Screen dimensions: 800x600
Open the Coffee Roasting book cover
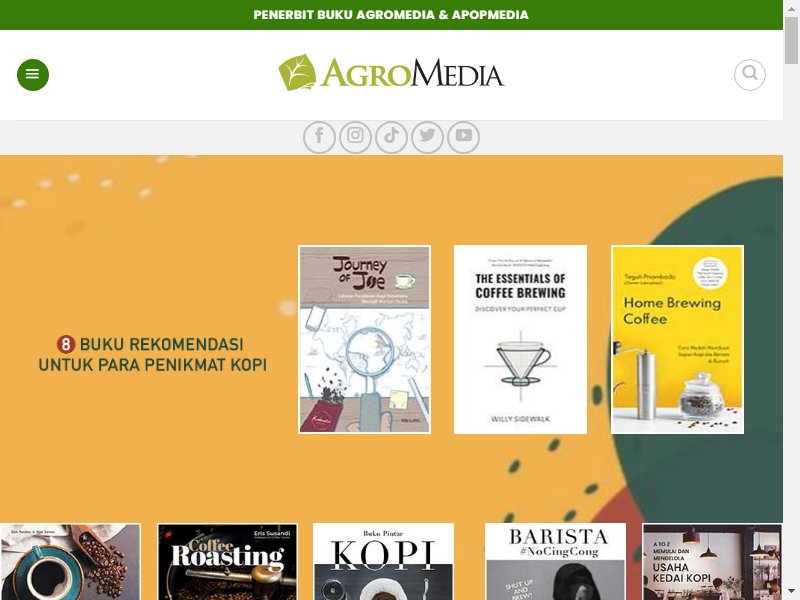(227, 561)
